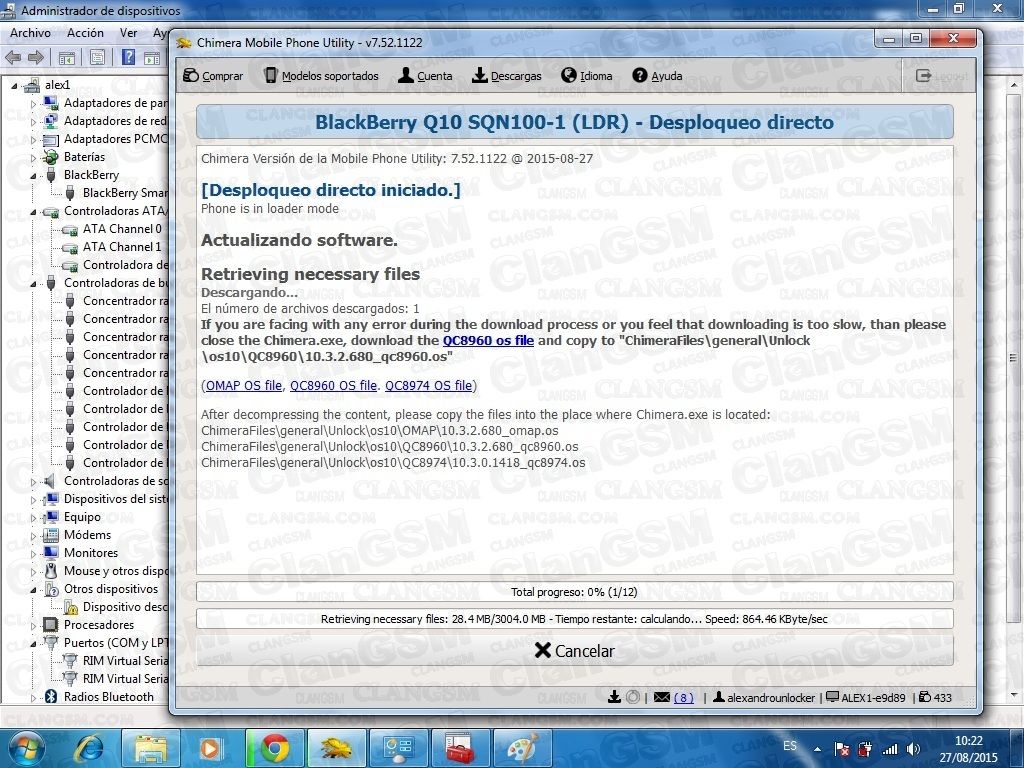Image resolution: width=1024 pixels, height=768 pixels.
Task: Open the QC8974 OS file link
Action: point(428,385)
